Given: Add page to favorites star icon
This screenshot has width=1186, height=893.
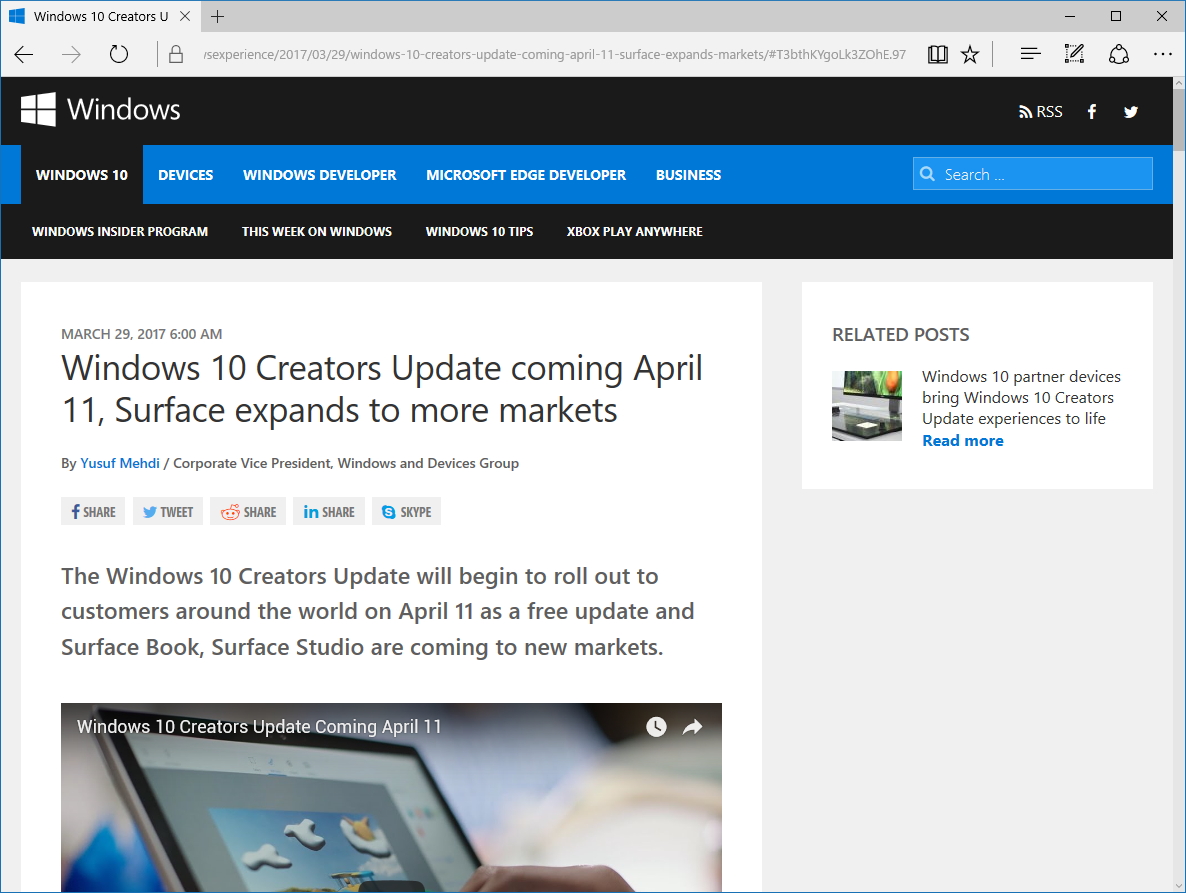Looking at the screenshot, I should [x=970, y=54].
